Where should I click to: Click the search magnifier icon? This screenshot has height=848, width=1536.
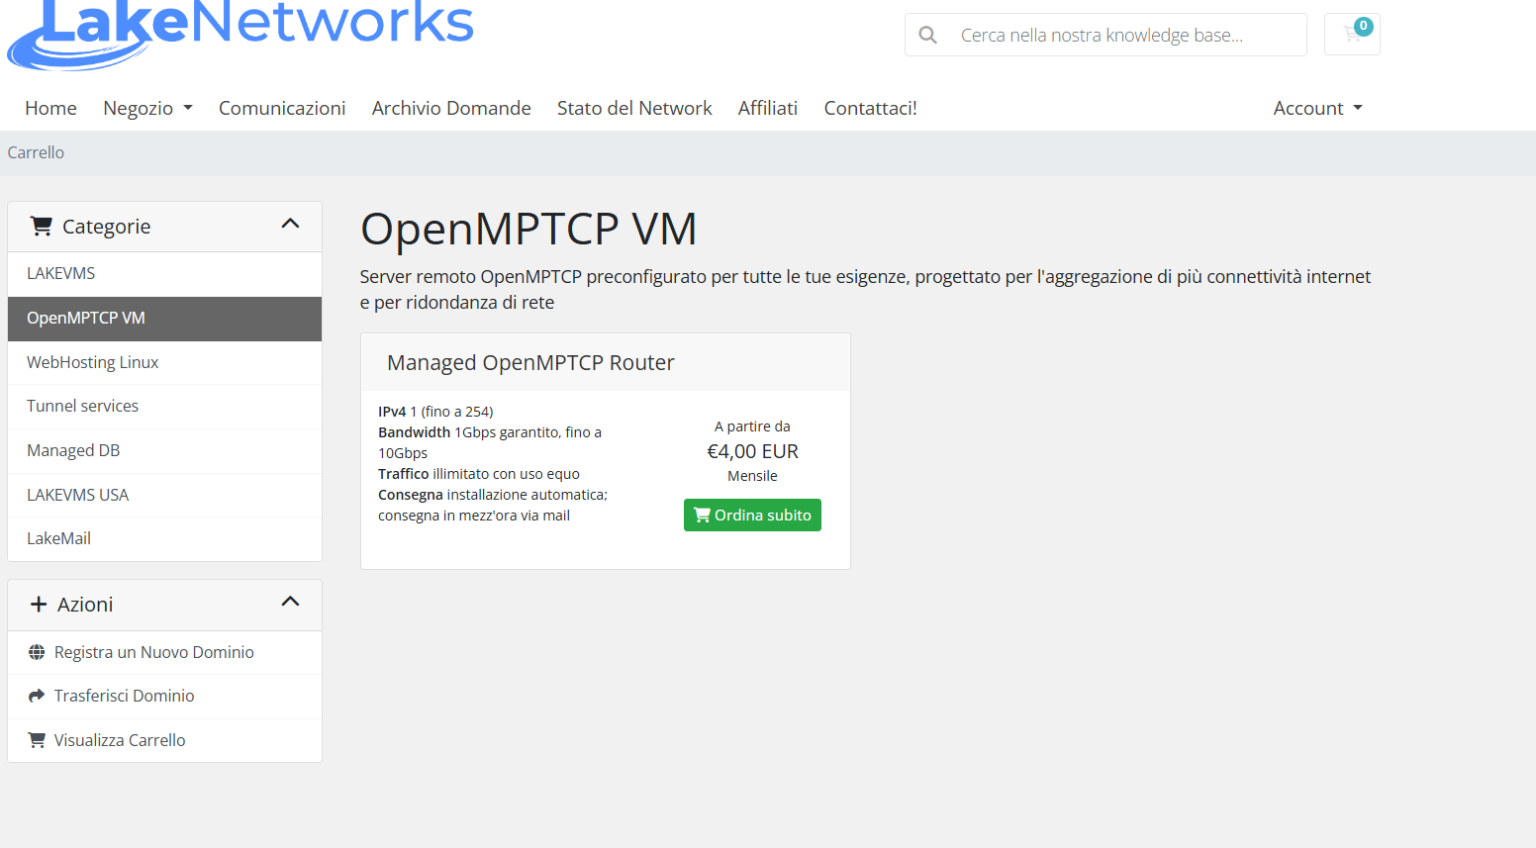tap(928, 35)
